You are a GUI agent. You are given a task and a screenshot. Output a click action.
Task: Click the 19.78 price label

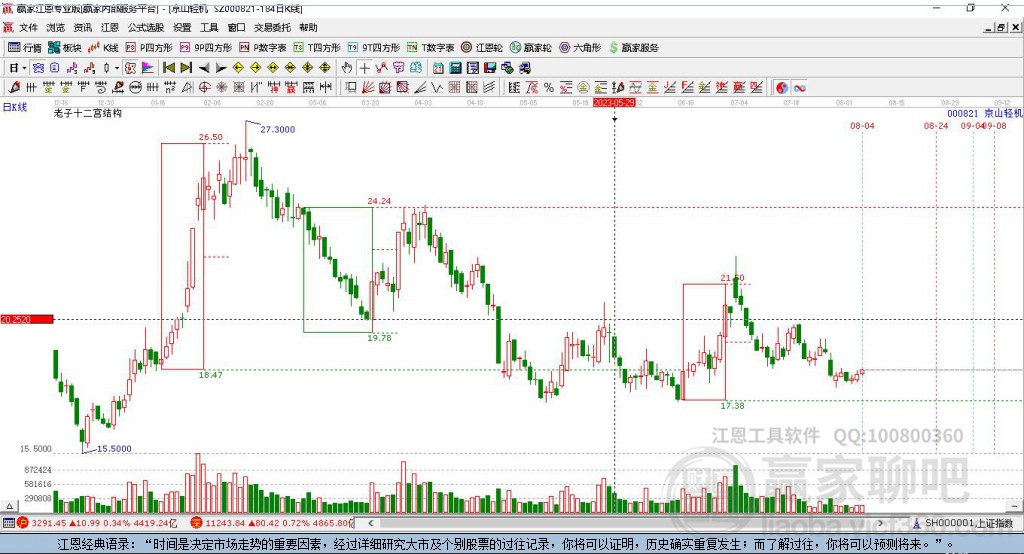tap(379, 338)
